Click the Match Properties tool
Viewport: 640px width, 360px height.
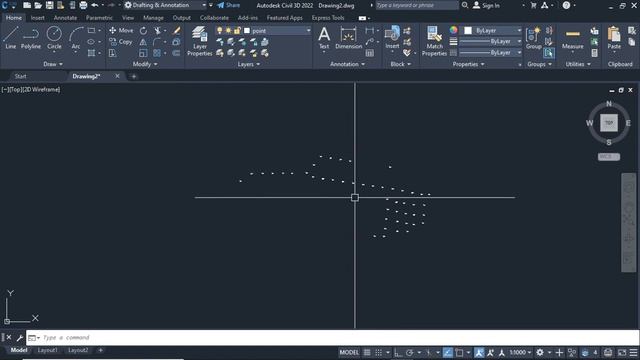[x=434, y=41]
